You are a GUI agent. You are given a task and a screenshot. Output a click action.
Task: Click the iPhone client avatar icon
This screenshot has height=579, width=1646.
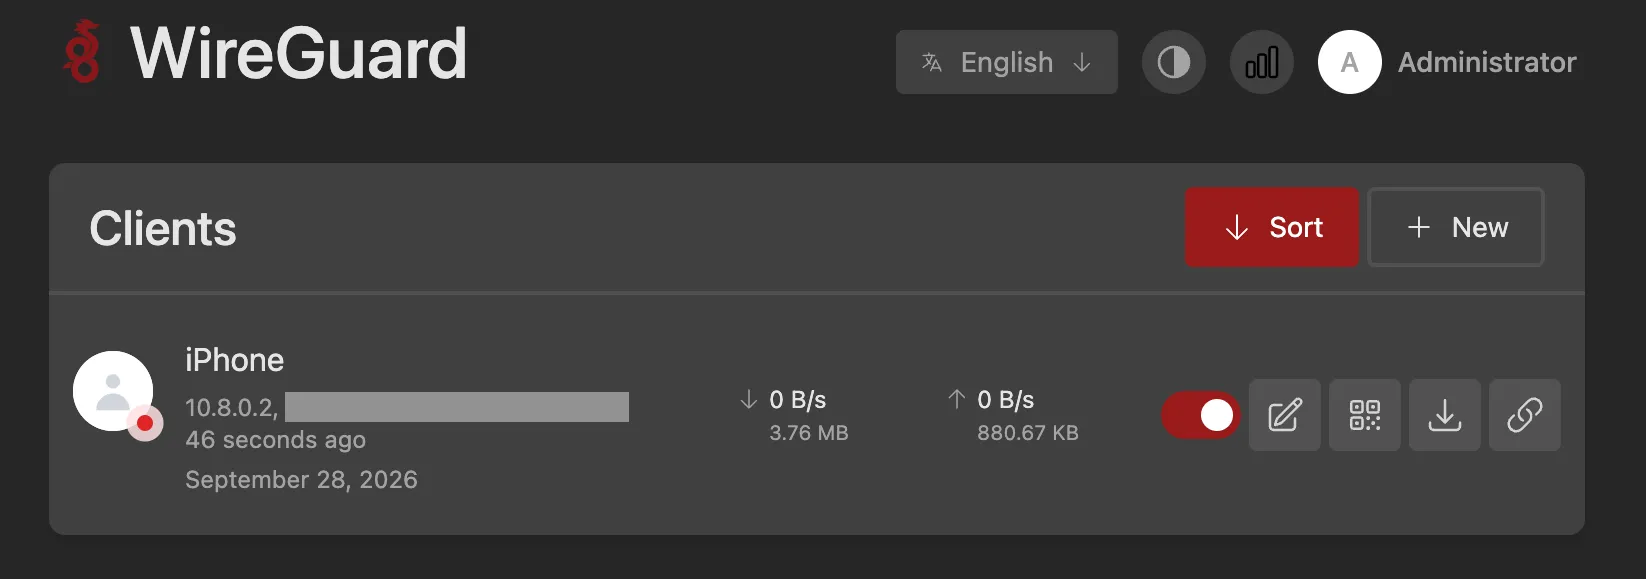click(x=113, y=391)
